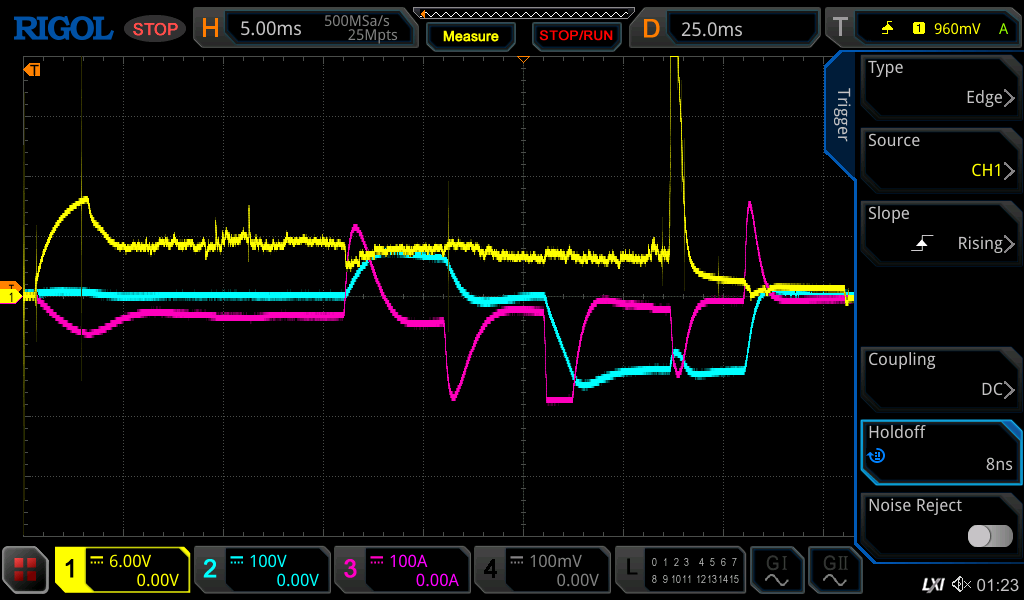Select the vertical Trigger tab

(x=842, y=115)
